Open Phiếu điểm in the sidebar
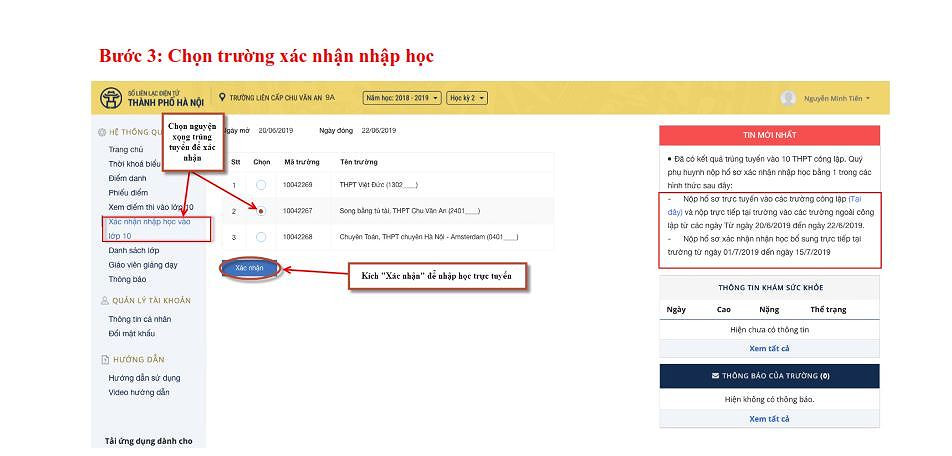This screenshot has width=952, height=456. [x=128, y=192]
